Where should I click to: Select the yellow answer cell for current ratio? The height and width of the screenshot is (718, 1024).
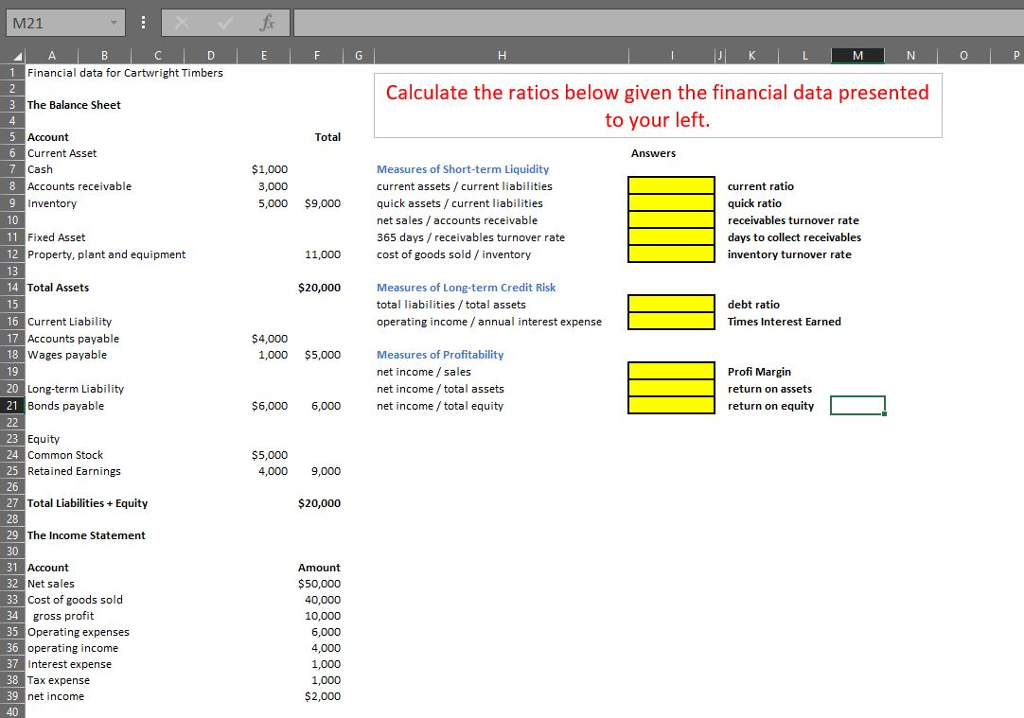coord(670,186)
